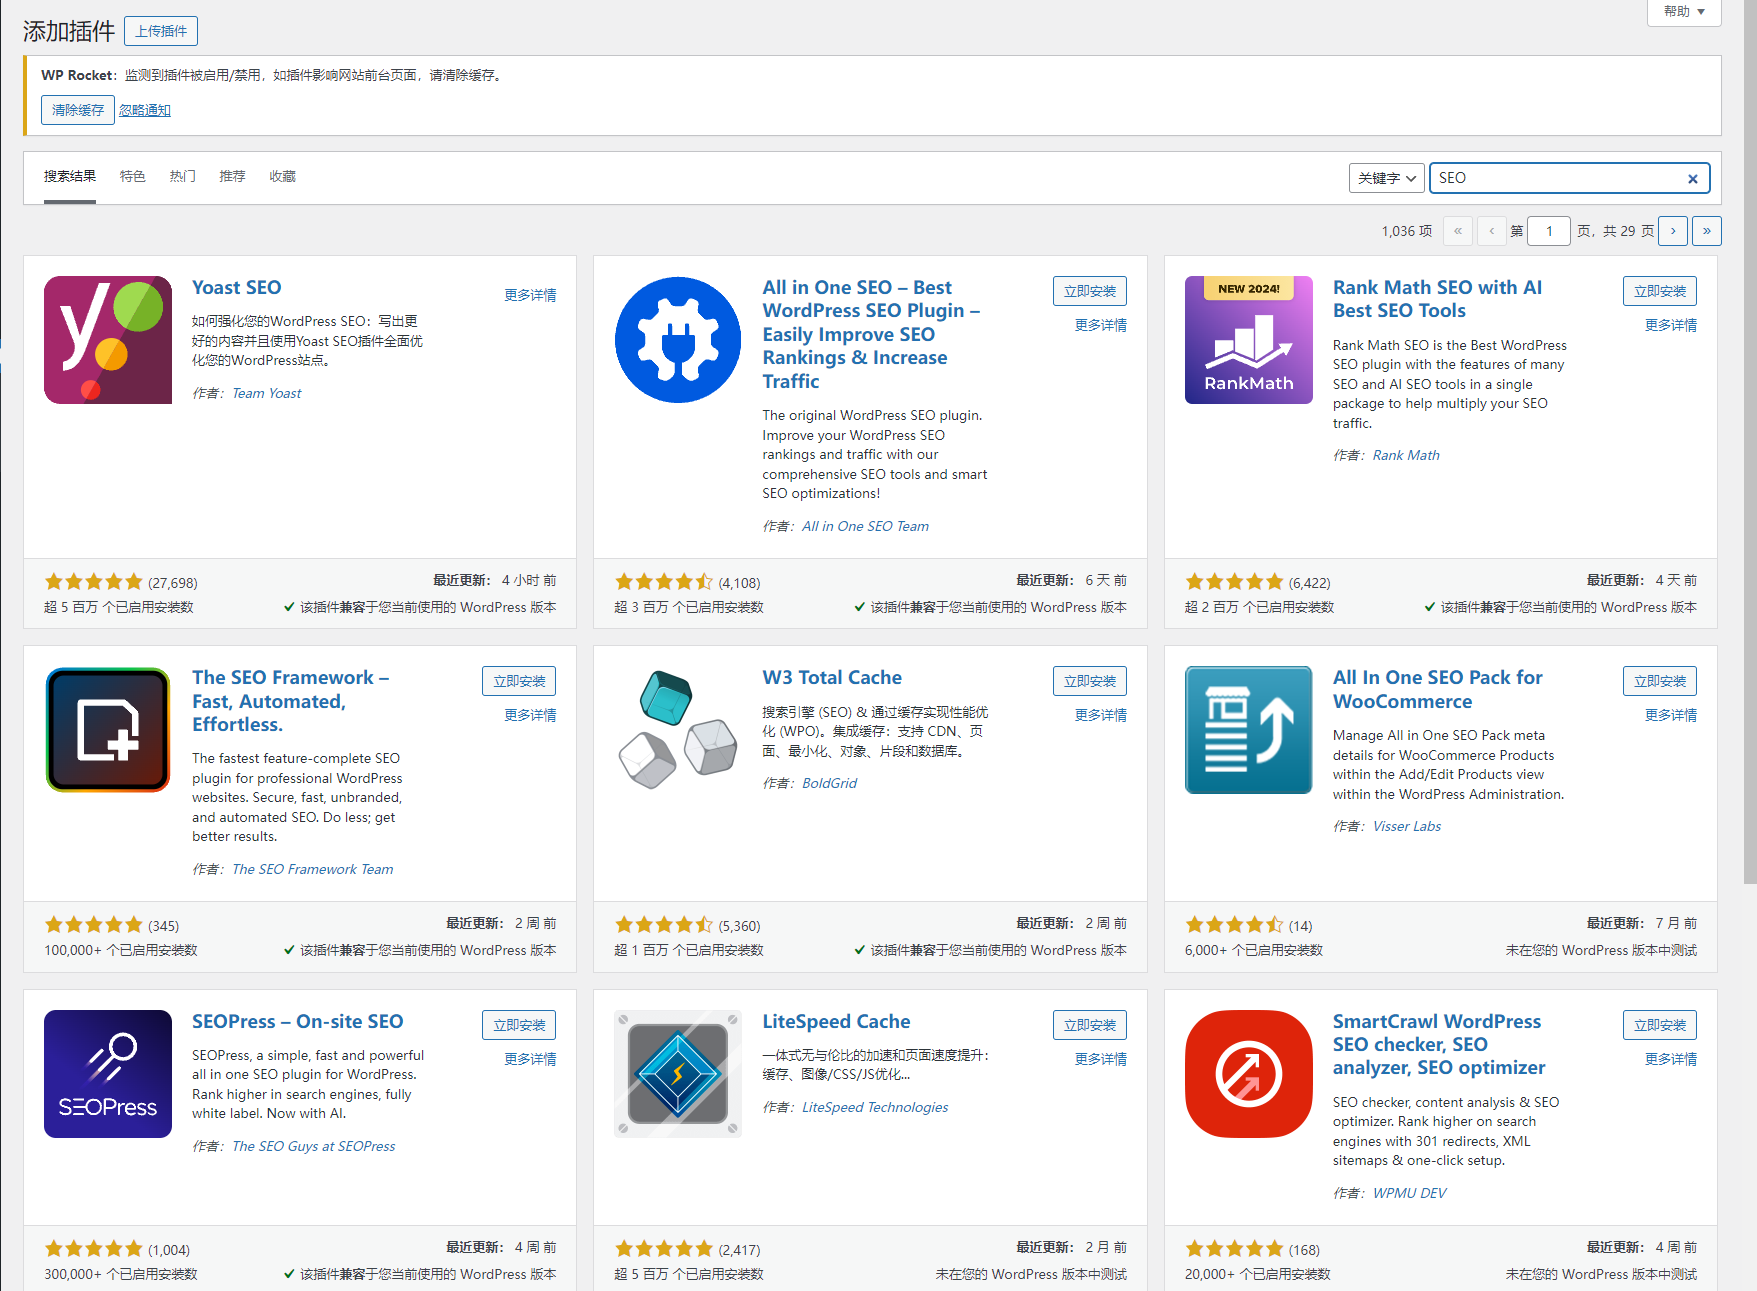Switch to the 收藏 tab
This screenshot has width=1757, height=1291.
tap(282, 176)
